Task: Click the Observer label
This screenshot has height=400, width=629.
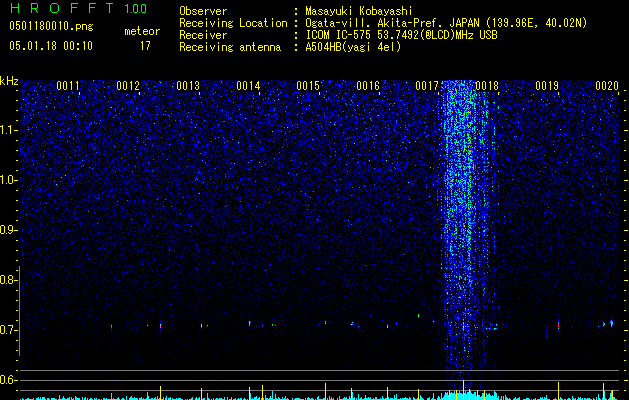Action: tap(203, 11)
